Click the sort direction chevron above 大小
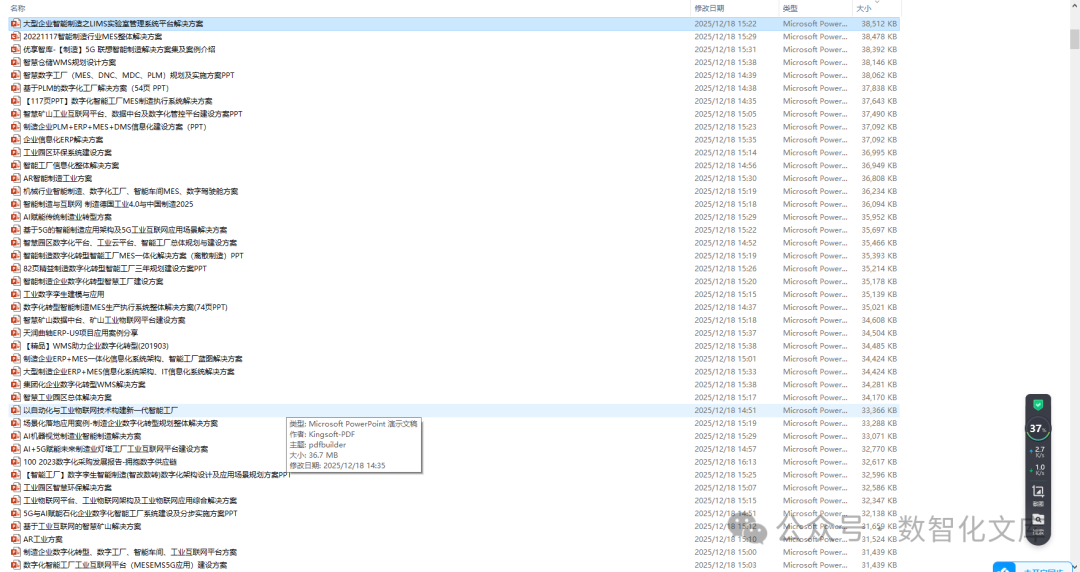Screen dimensions: 1080x572 tap(877, 2)
